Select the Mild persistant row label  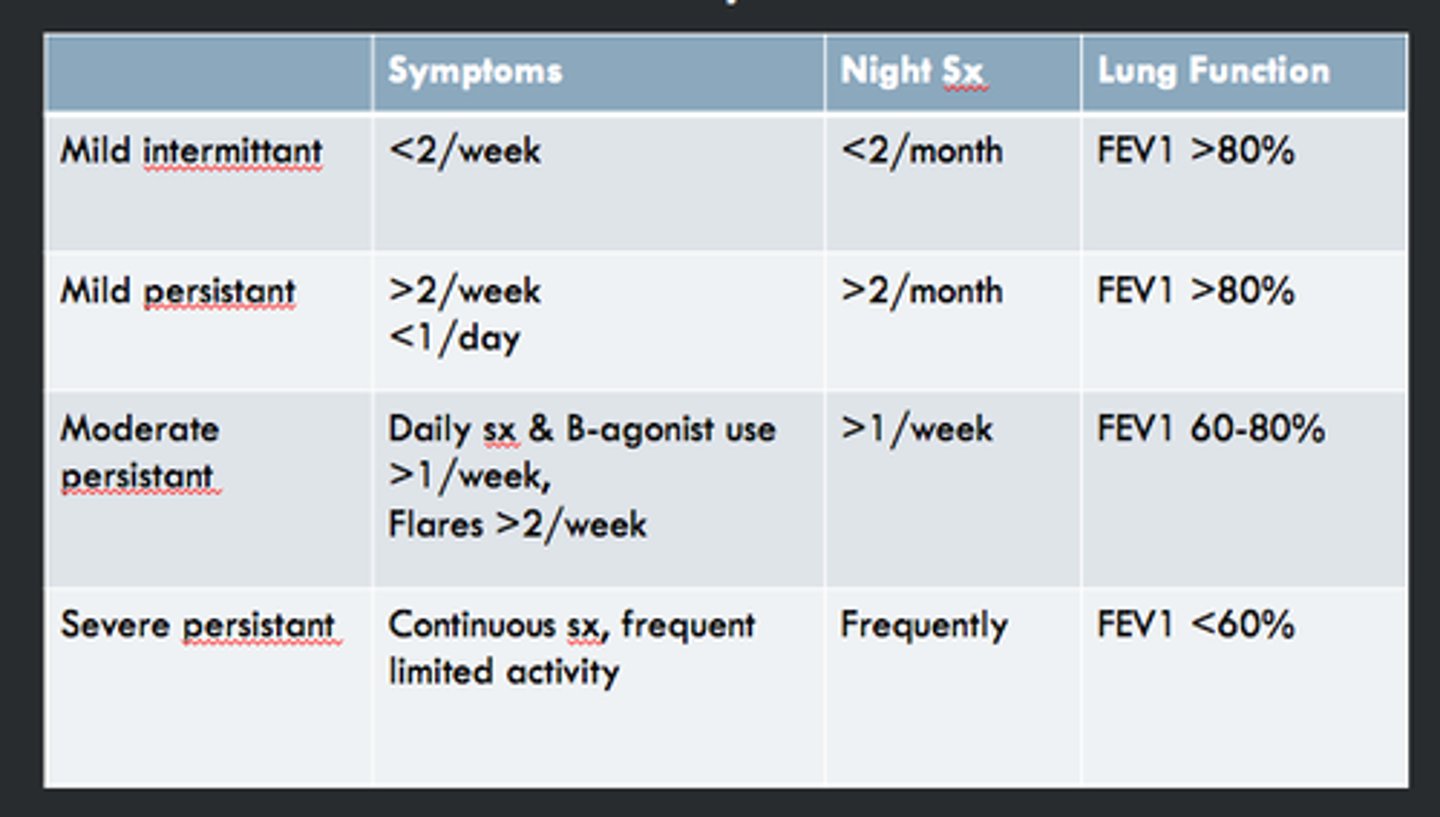(178, 291)
